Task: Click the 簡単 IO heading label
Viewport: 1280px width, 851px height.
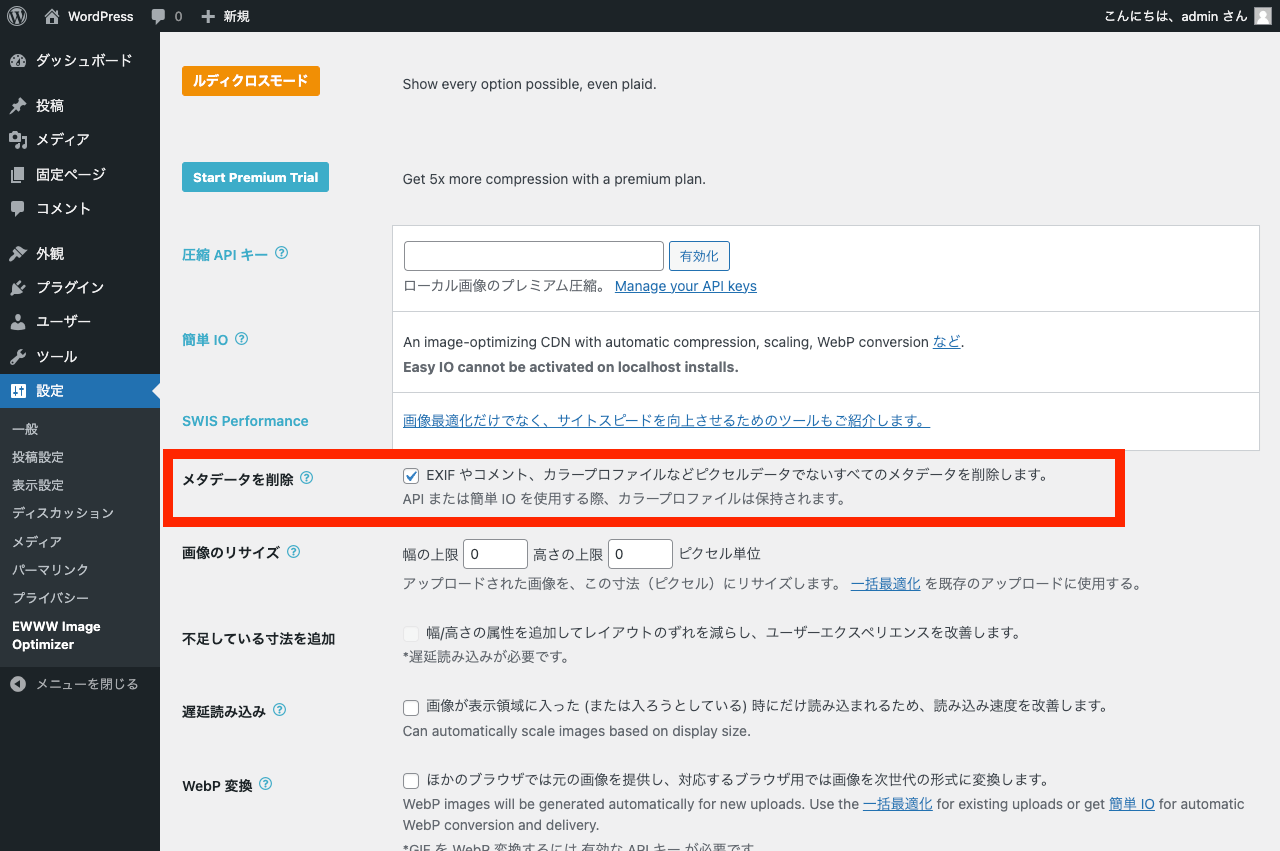Action: point(205,340)
